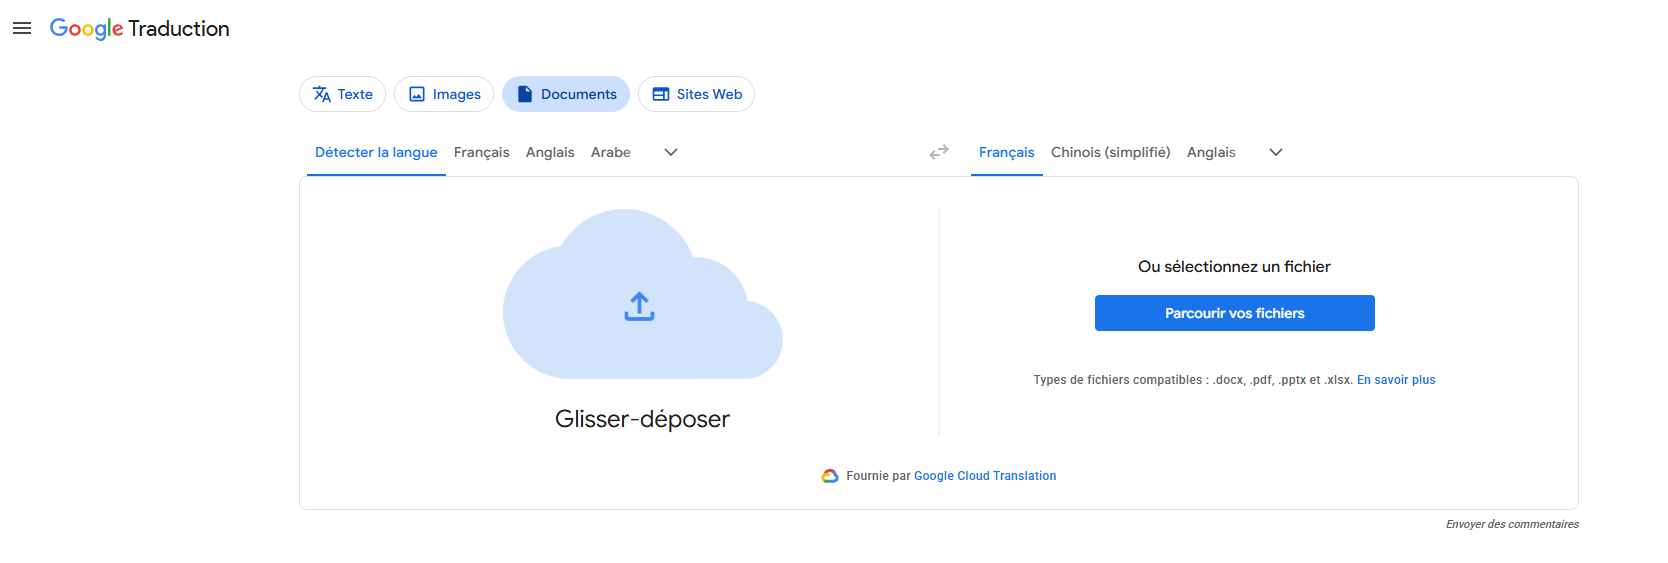Image resolution: width=1668 pixels, height=563 pixels.
Task: Select the Documents translation mode
Action: click(x=566, y=94)
